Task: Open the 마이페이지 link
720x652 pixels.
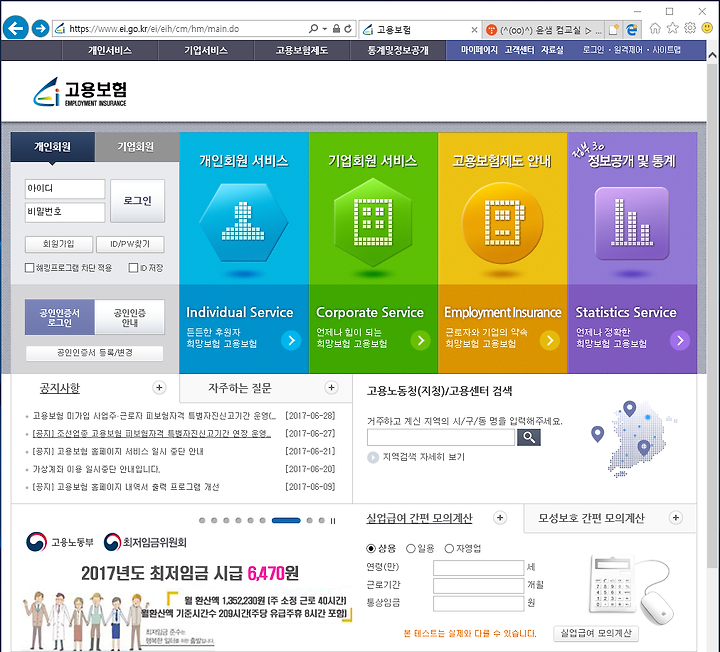Action: point(479,50)
